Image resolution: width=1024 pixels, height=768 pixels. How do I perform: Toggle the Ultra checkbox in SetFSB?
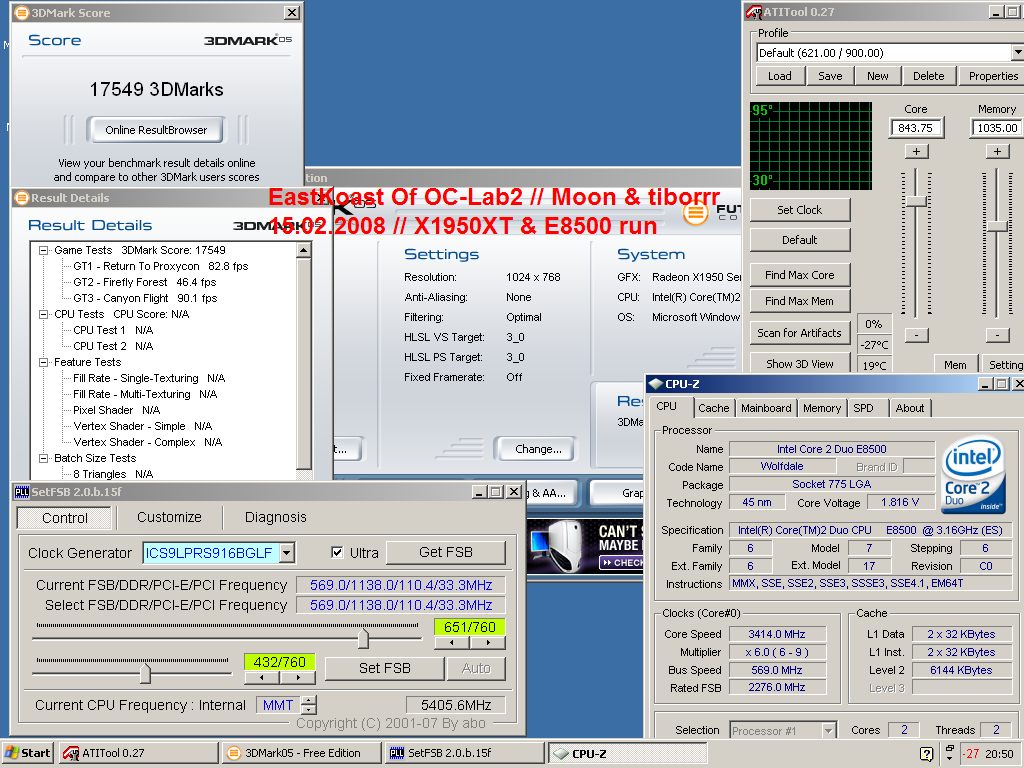337,552
